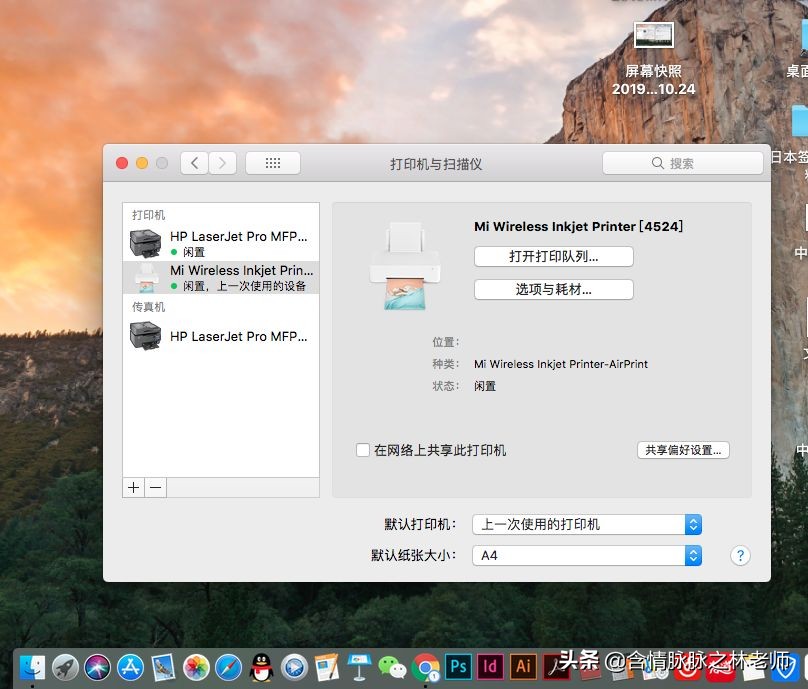808x689 pixels.
Task: Click the 搜索 search field
Action: click(x=682, y=163)
